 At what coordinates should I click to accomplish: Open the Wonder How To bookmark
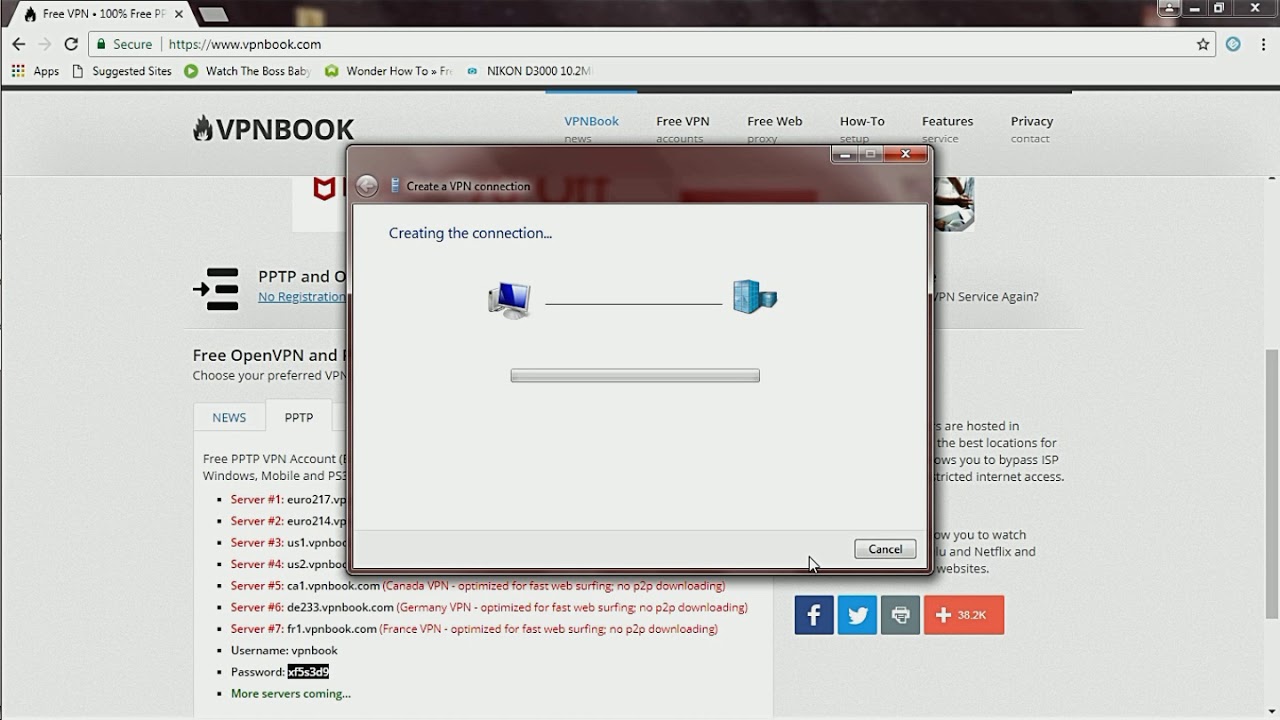(389, 71)
